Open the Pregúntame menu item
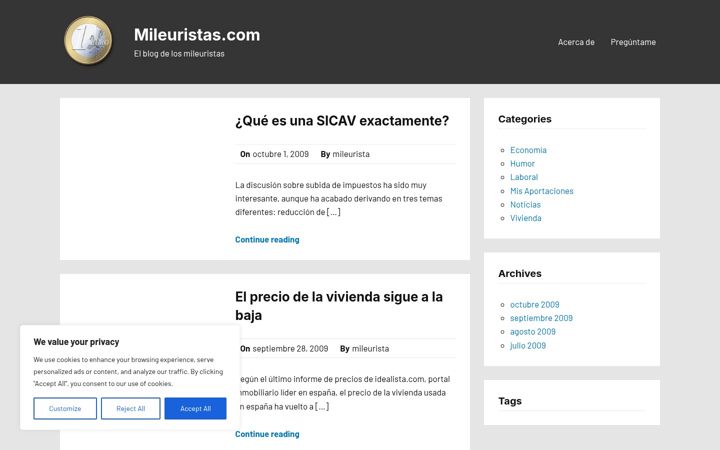 633,42
